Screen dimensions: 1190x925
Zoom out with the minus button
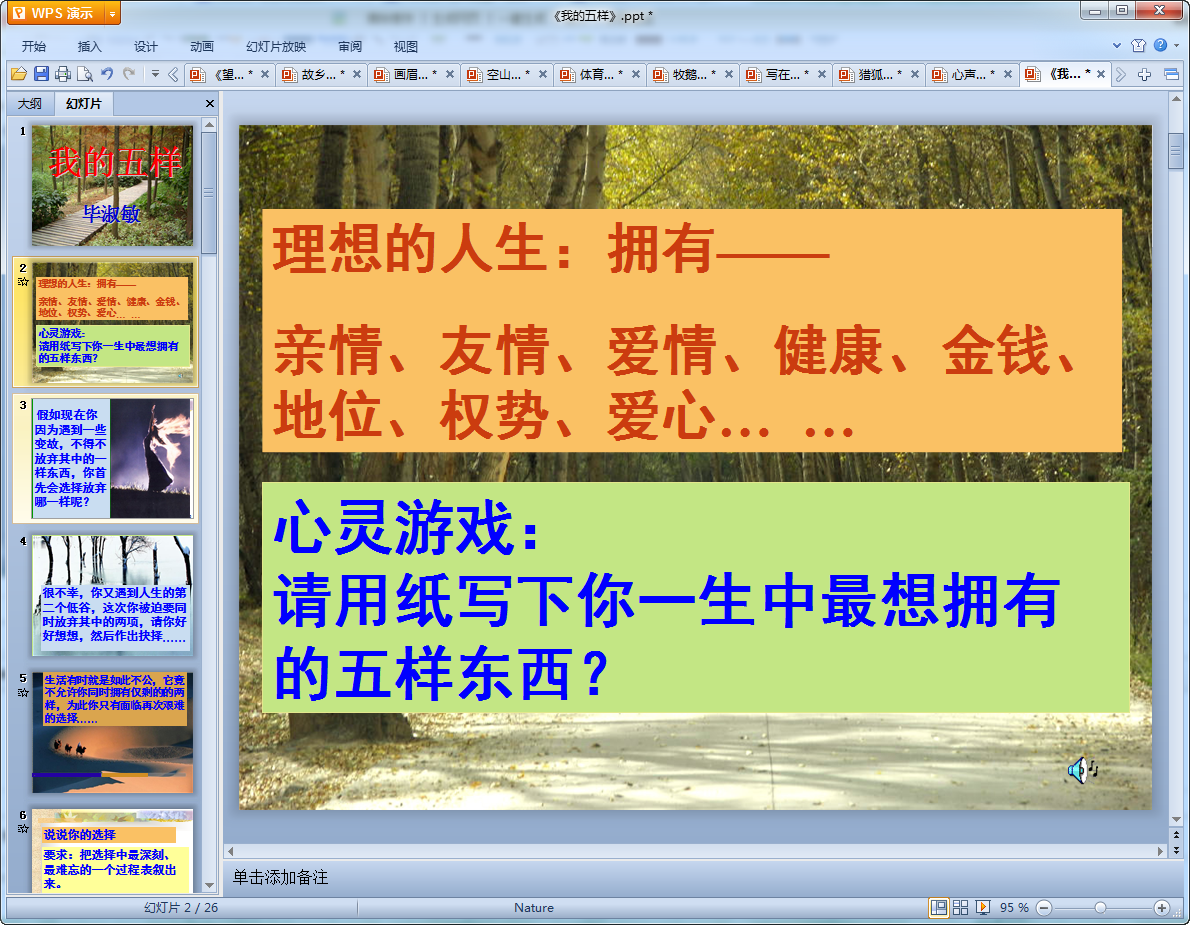coord(1044,908)
